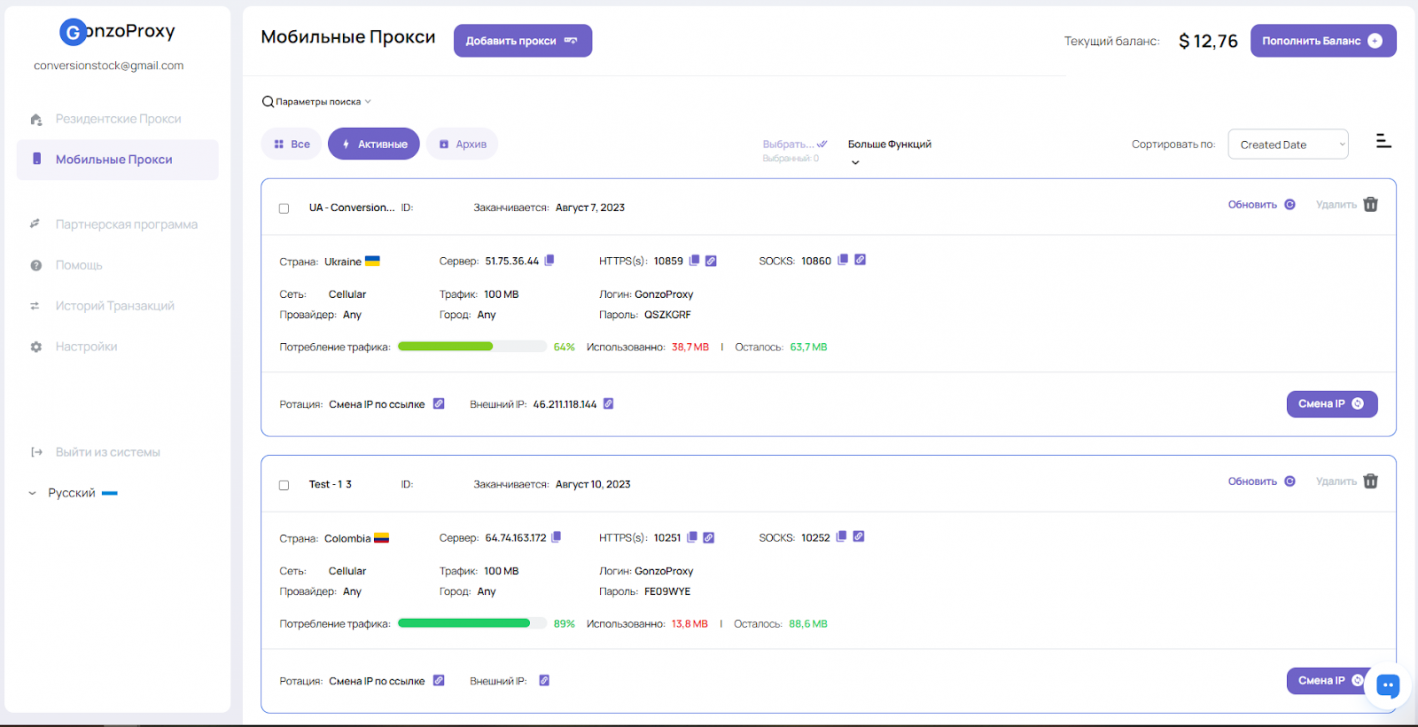
Task: Click trash icon for Test - 1 3 proxy
Action: (1371, 481)
